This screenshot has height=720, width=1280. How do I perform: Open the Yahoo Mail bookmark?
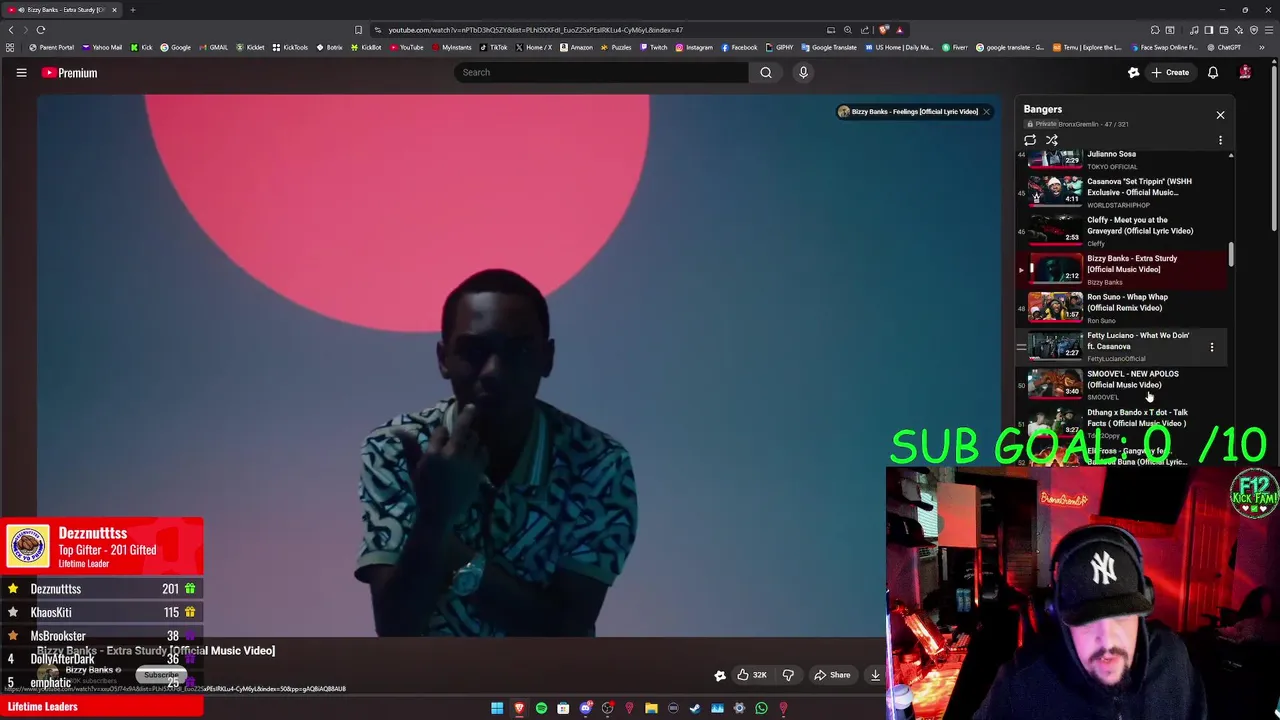click(102, 47)
